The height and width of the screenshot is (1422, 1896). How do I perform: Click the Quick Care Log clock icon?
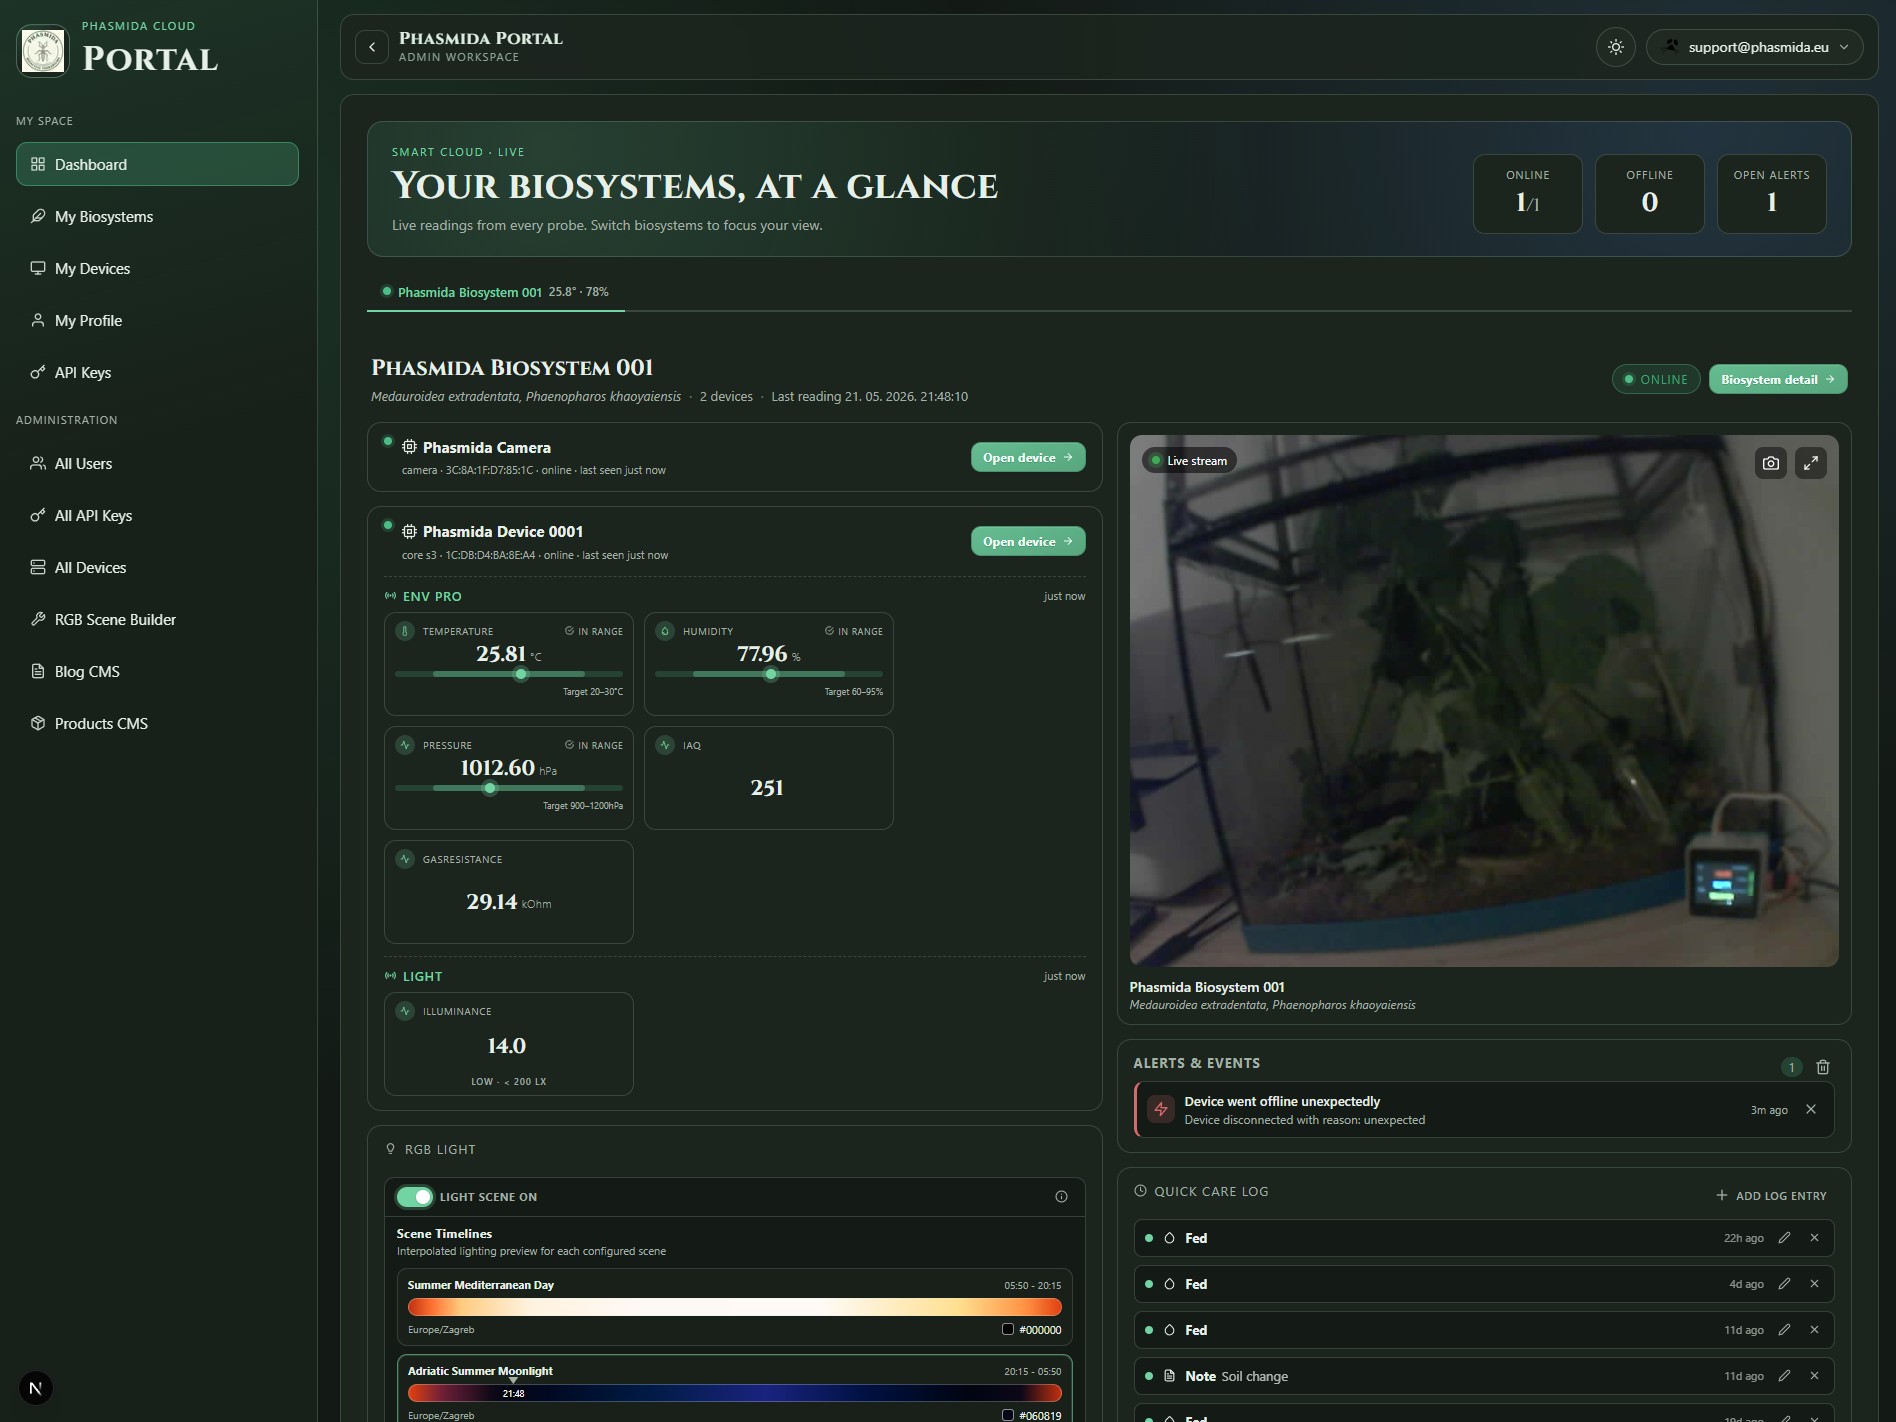(x=1140, y=1191)
